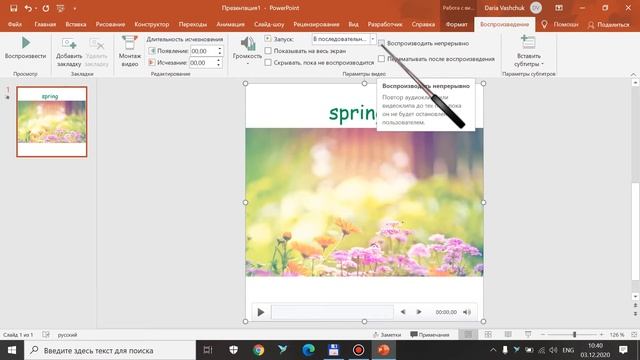Open Chrome from the taskbar
Screen dimensions: 640x360
coord(258,350)
